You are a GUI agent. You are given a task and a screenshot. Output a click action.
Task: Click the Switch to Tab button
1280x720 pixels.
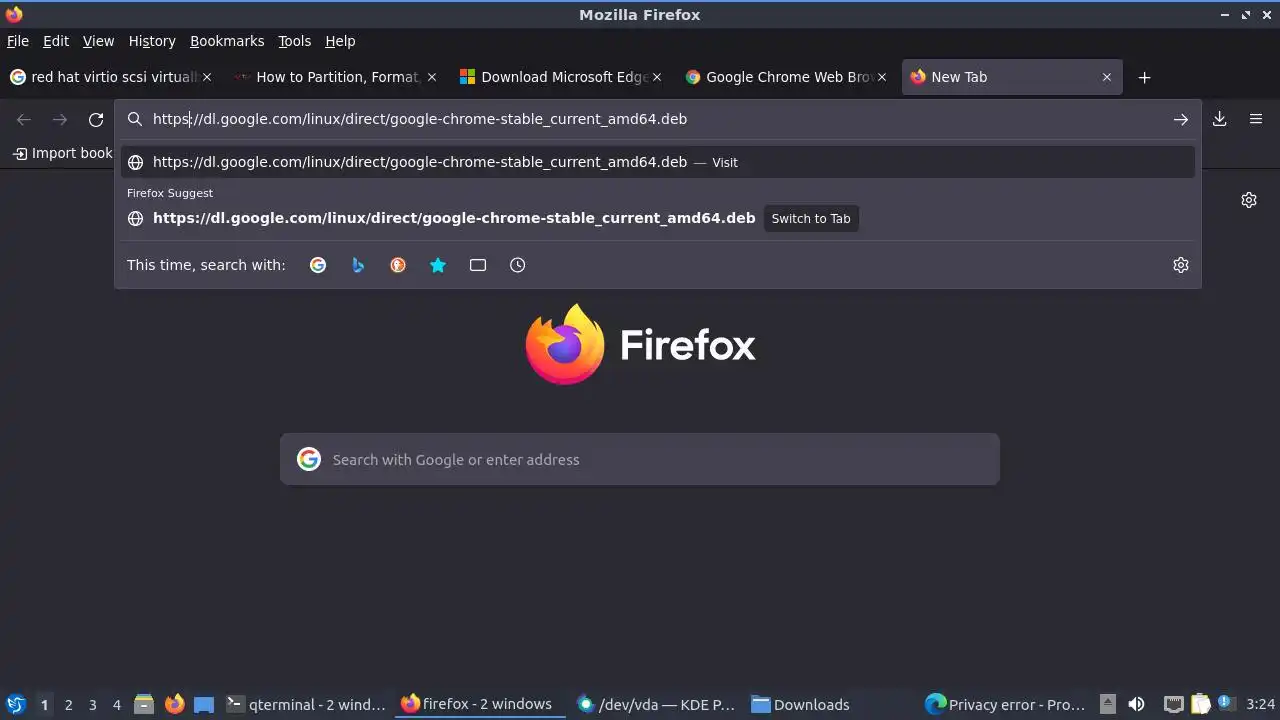(x=811, y=218)
